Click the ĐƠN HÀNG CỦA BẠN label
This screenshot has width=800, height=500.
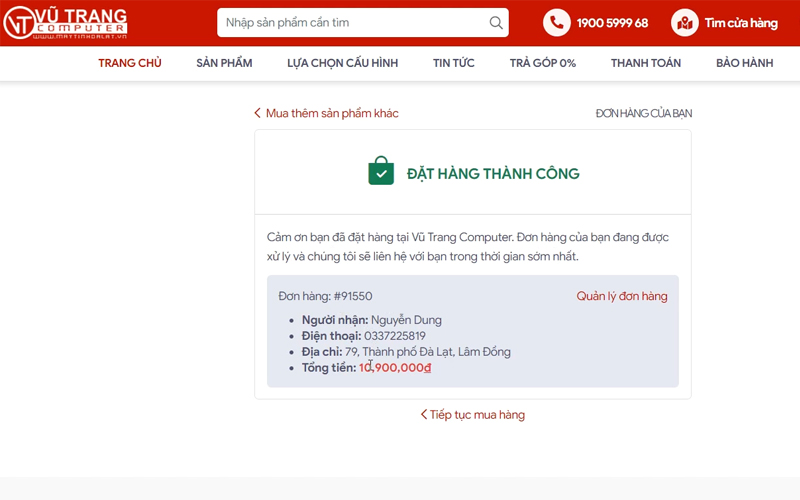(644, 113)
